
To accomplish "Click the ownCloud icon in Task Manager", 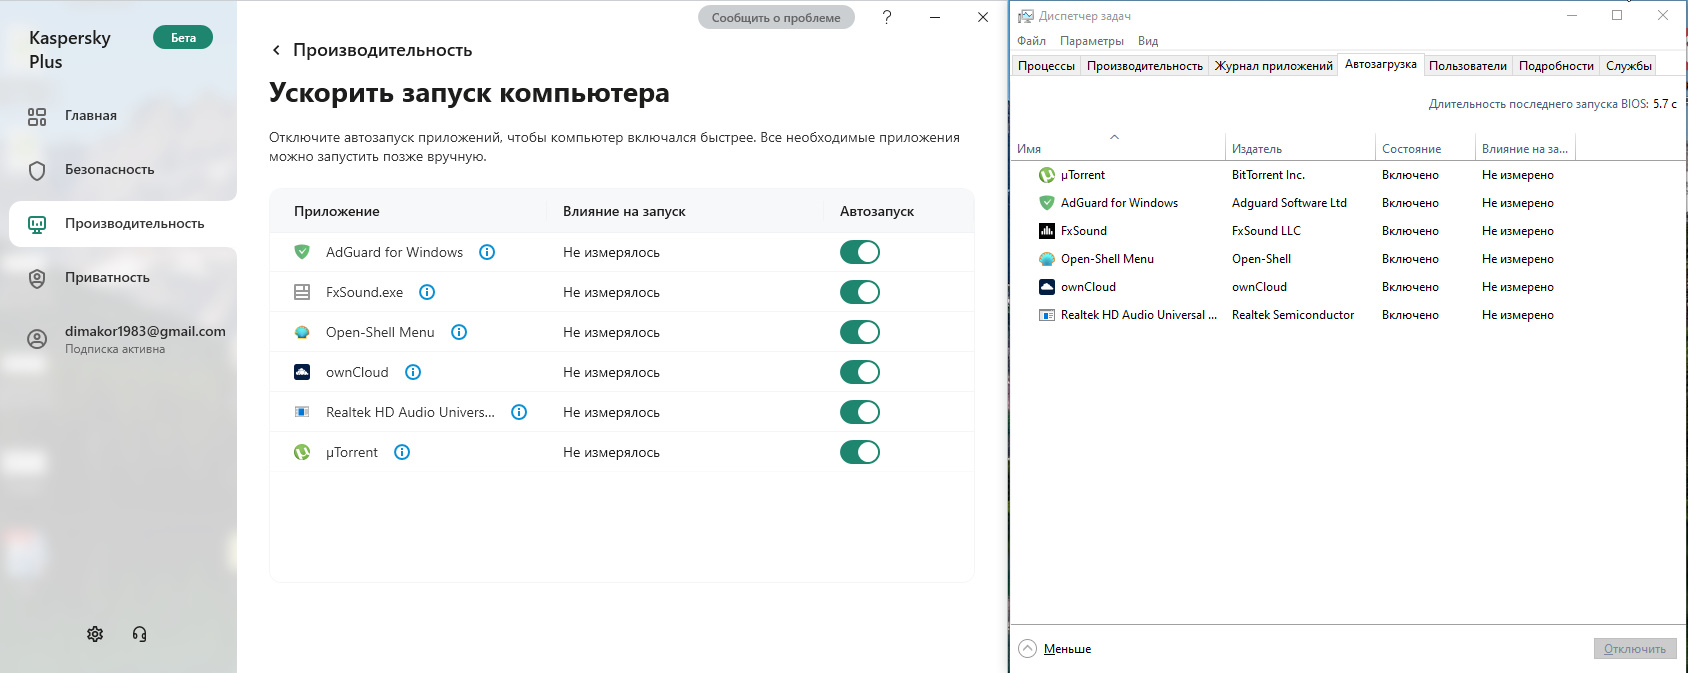I will [x=1047, y=287].
